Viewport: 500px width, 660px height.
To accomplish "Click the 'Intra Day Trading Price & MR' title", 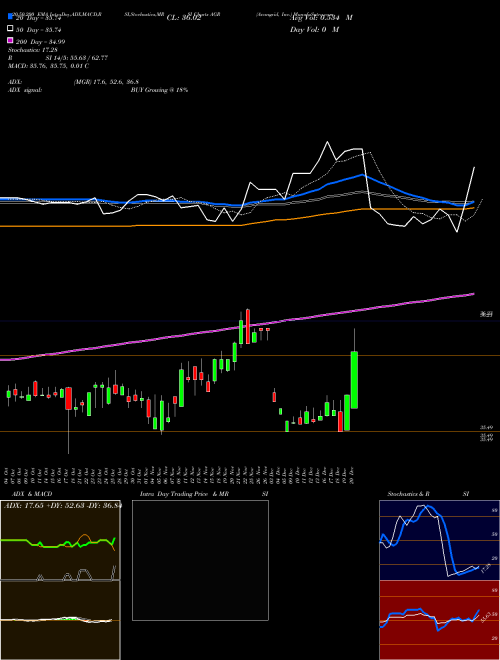I will 184,494.
